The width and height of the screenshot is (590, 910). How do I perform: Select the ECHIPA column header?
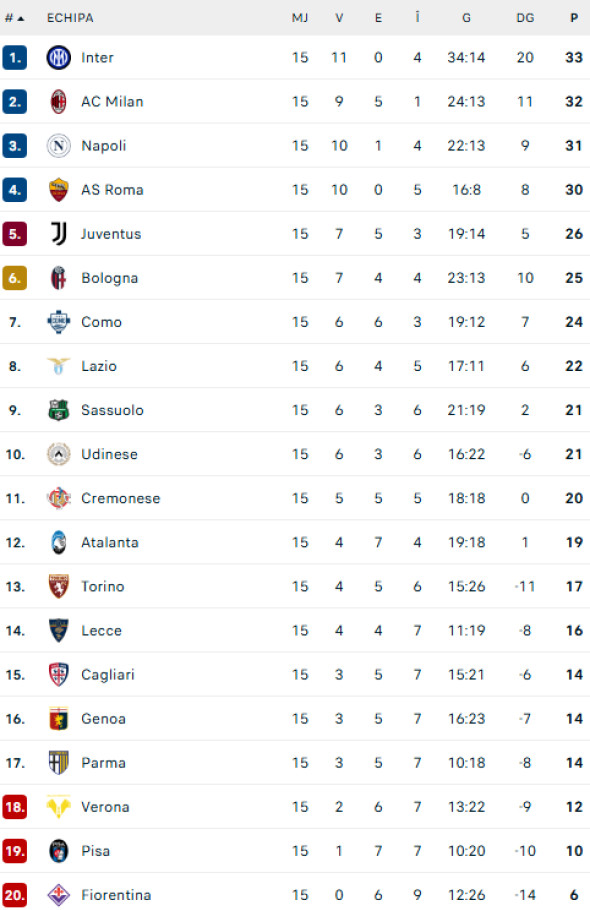pos(66,17)
